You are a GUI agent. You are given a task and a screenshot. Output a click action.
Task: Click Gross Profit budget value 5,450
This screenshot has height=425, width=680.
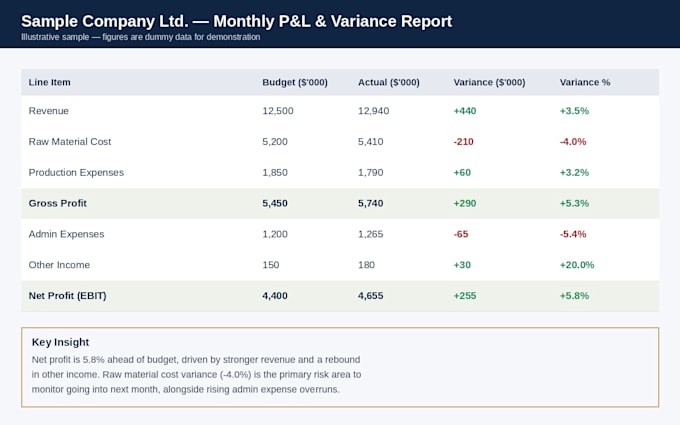click(x=275, y=203)
